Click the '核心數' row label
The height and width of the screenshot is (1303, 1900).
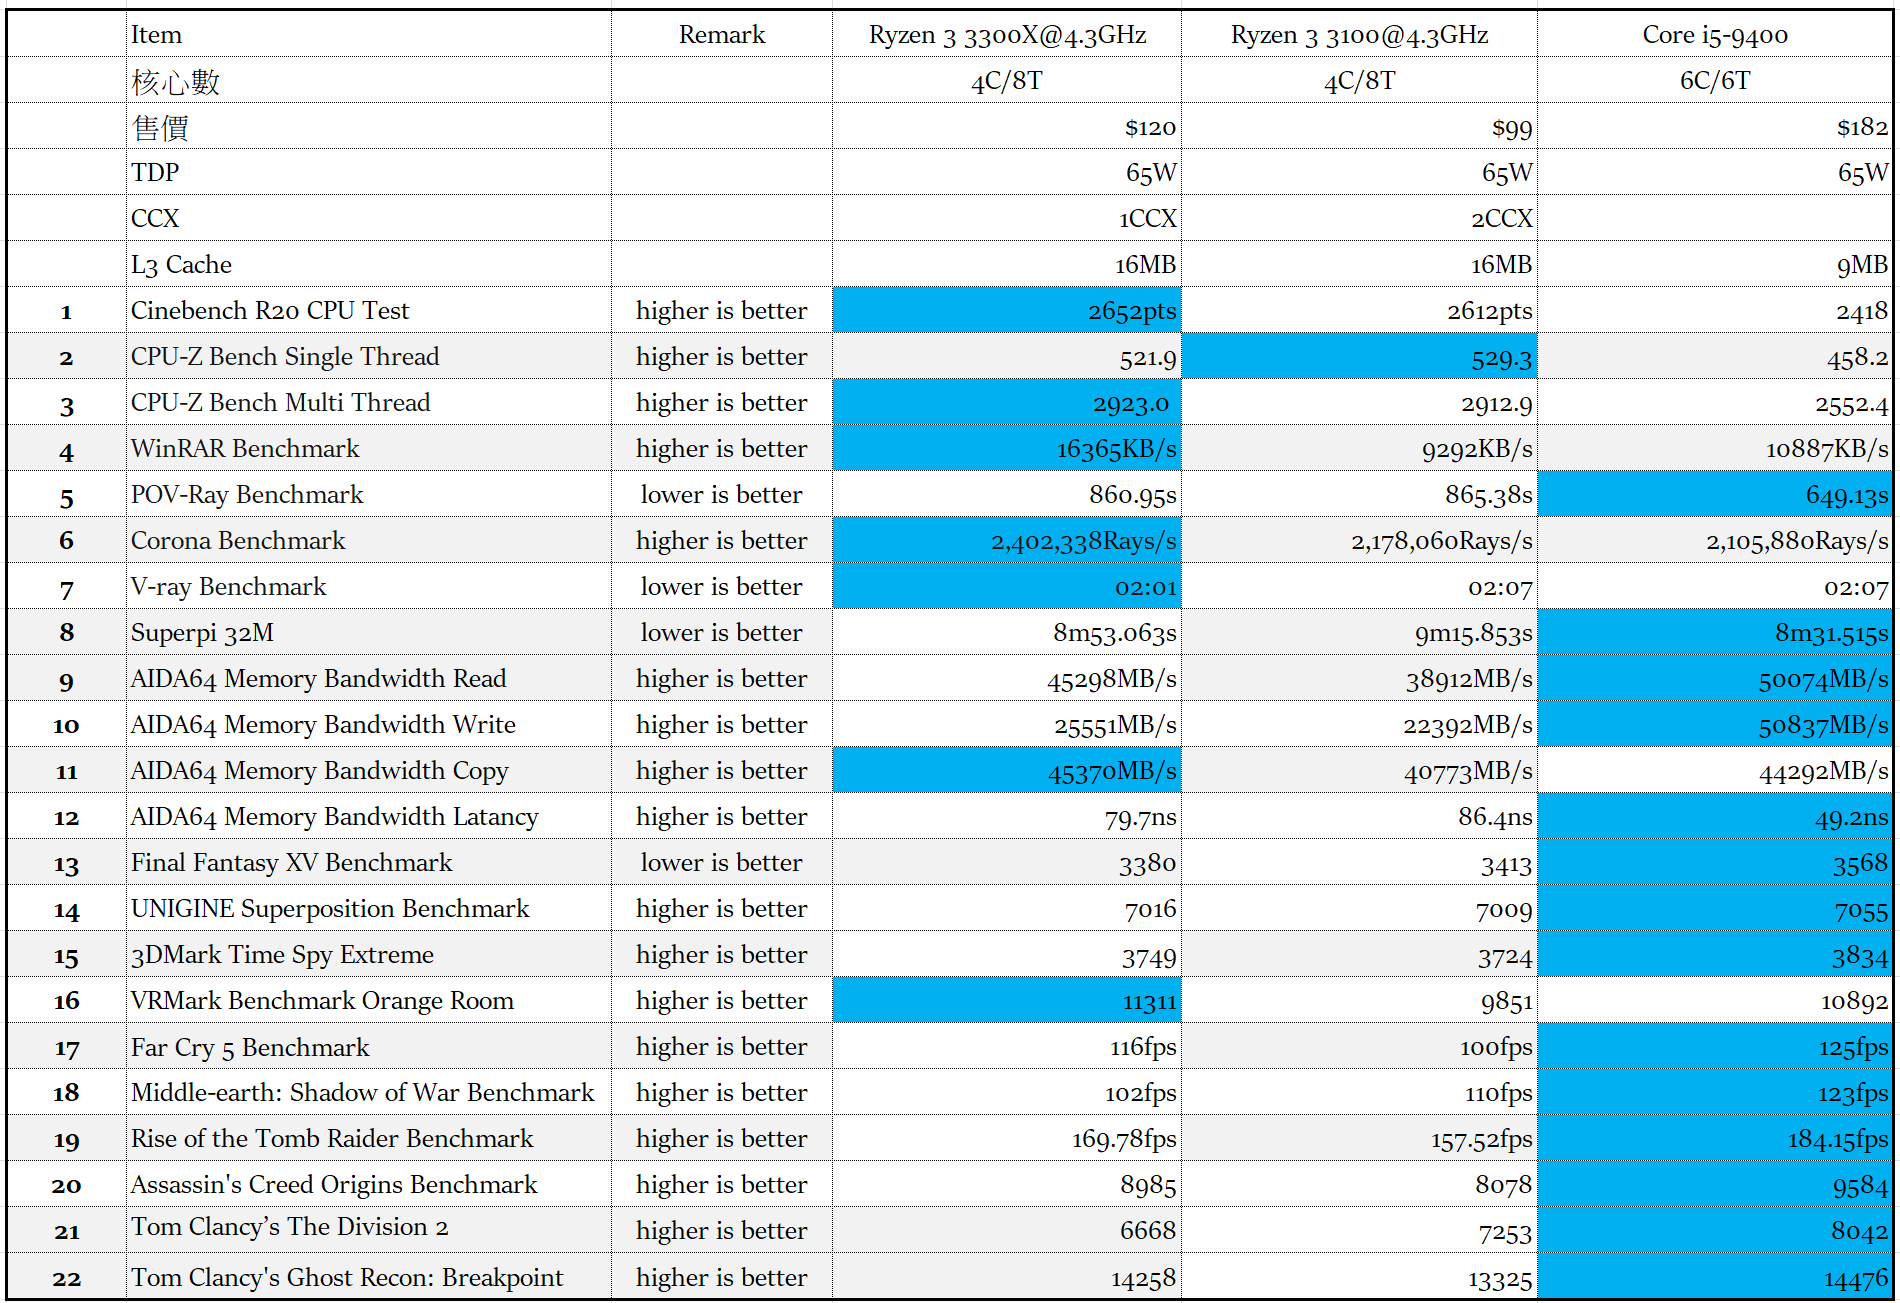369,80
